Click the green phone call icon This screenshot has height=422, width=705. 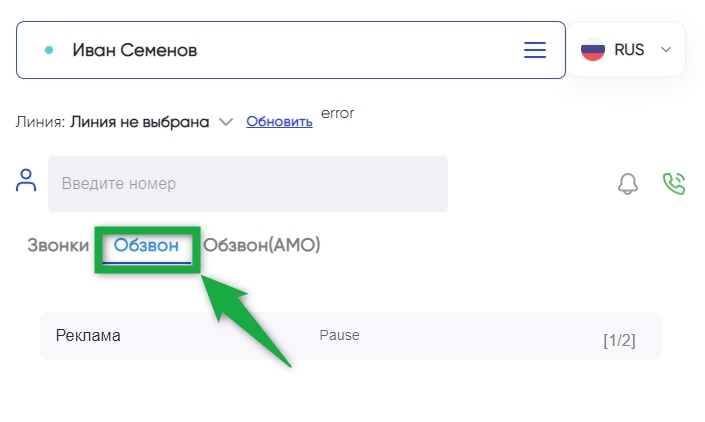674,184
